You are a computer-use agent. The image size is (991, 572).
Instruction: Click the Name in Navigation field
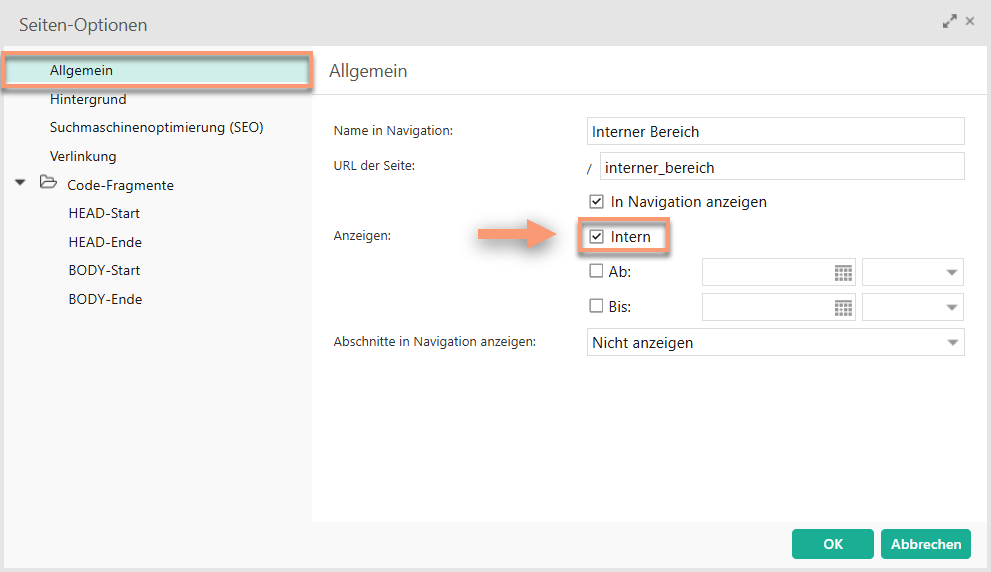tap(775, 131)
